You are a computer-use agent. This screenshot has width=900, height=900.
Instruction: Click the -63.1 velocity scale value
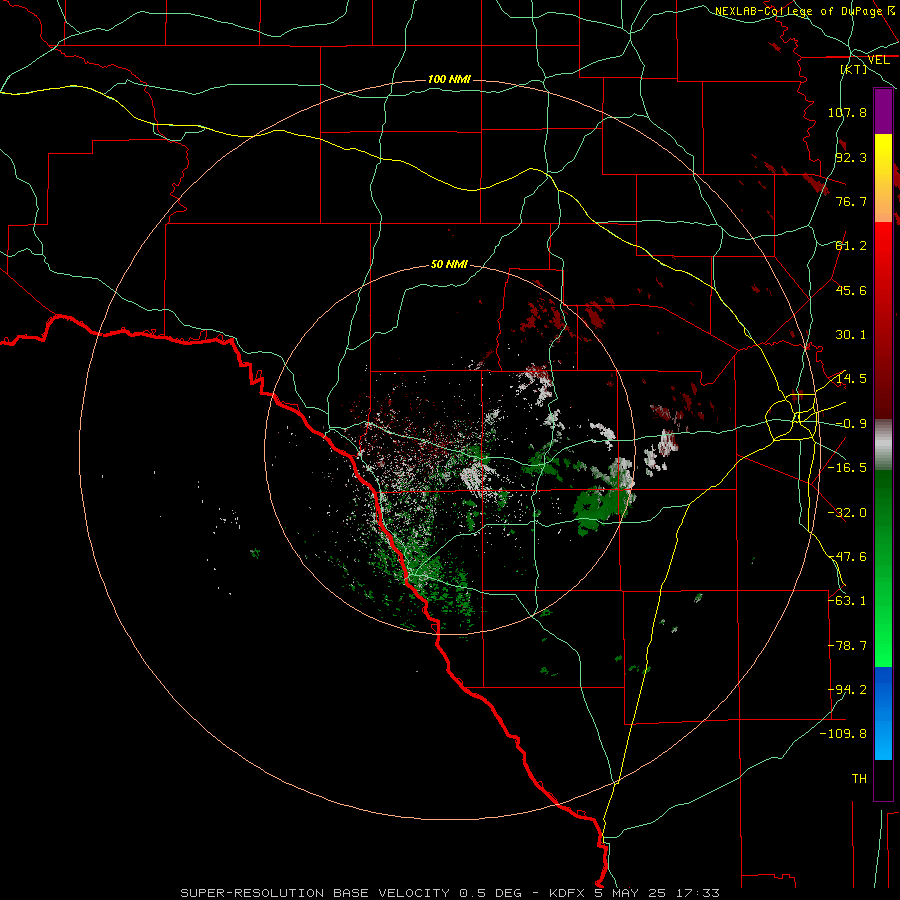(847, 601)
